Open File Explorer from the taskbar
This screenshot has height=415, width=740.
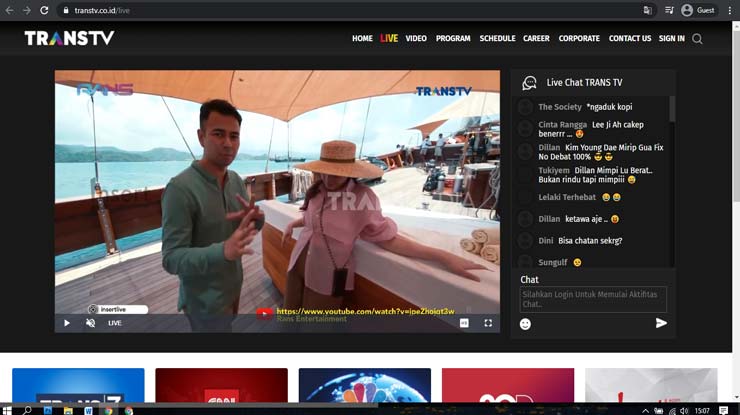pyautogui.click(x=68, y=410)
